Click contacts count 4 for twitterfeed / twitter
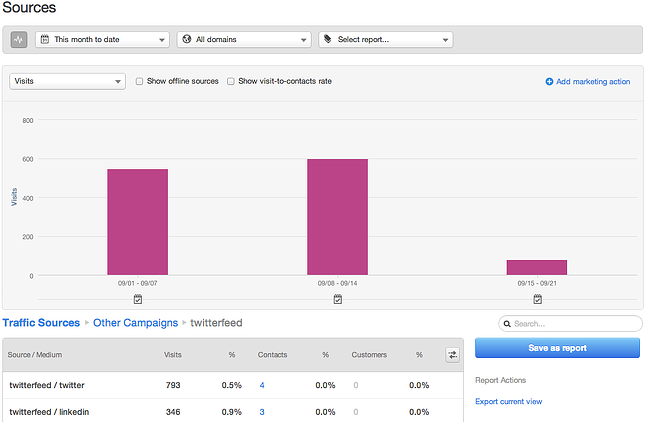 [x=262, y=385]
